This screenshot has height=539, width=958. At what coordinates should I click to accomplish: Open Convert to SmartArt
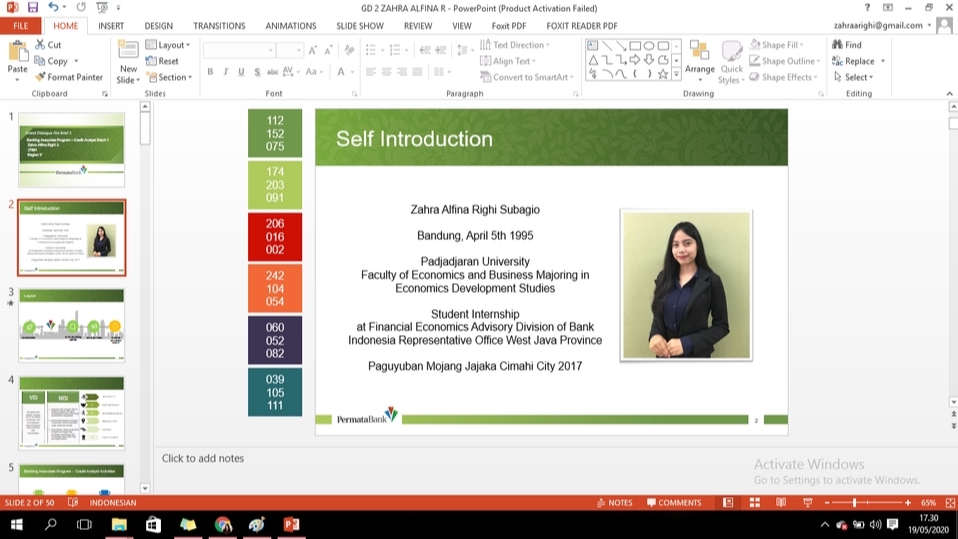(x=527, y=77)
